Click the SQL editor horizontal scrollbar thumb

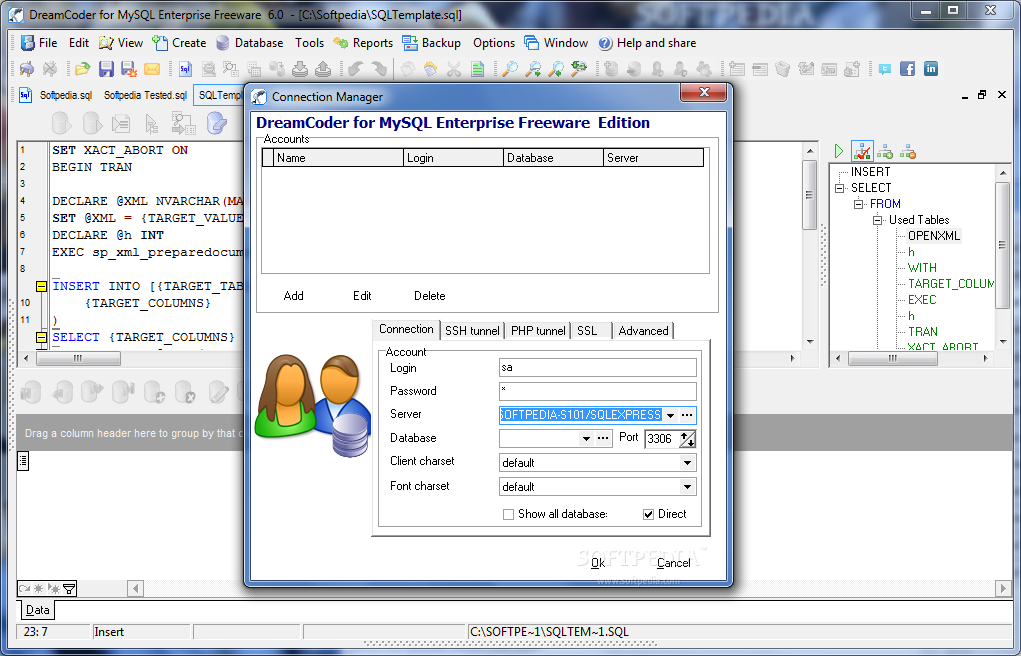[x=78, y=358]
